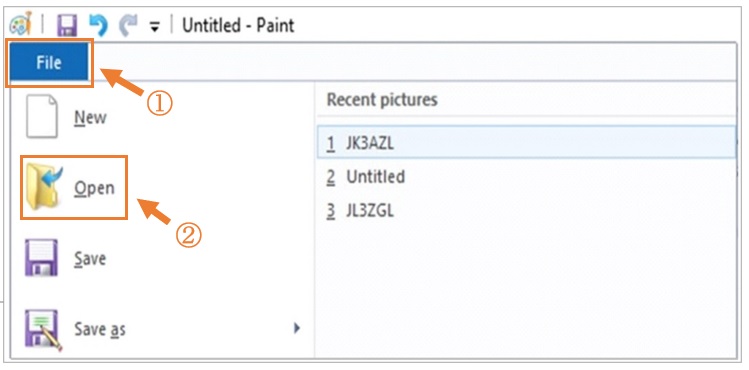Click the purple floppy Save icon in menu

point(41,258)
